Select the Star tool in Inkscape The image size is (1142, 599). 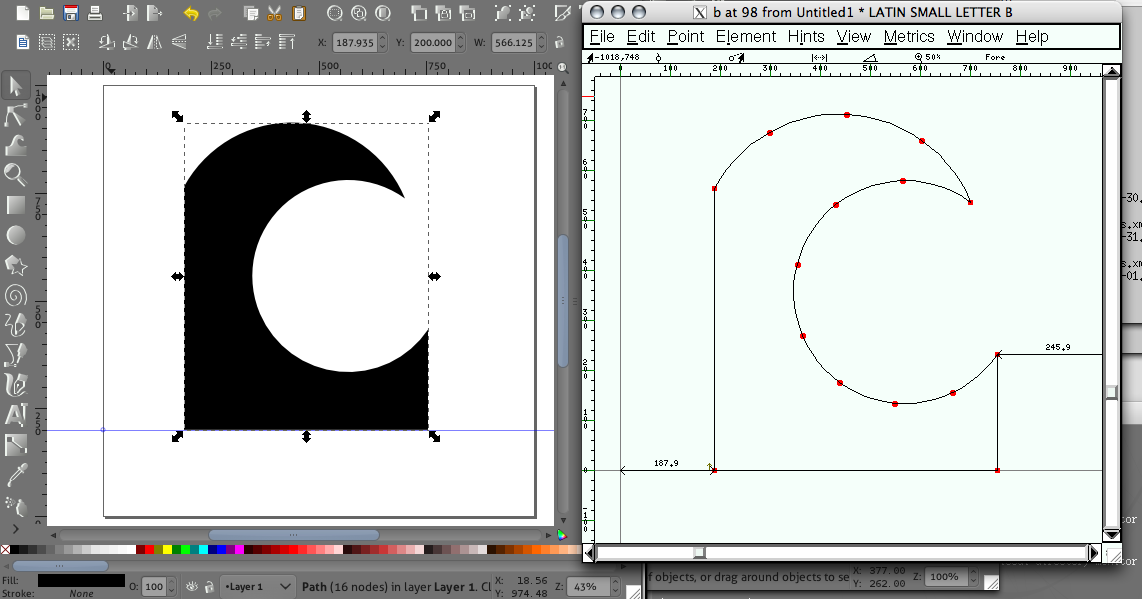click(16, 266)
